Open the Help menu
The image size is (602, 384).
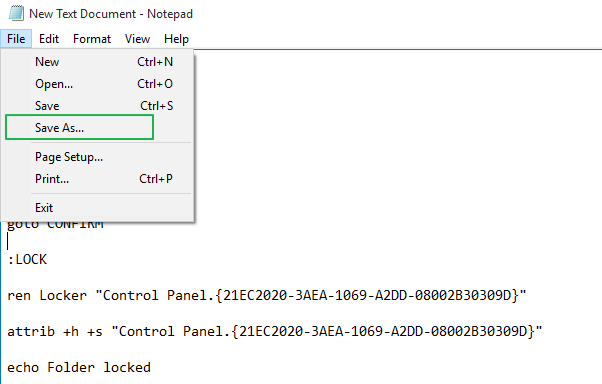pos(176,39)
